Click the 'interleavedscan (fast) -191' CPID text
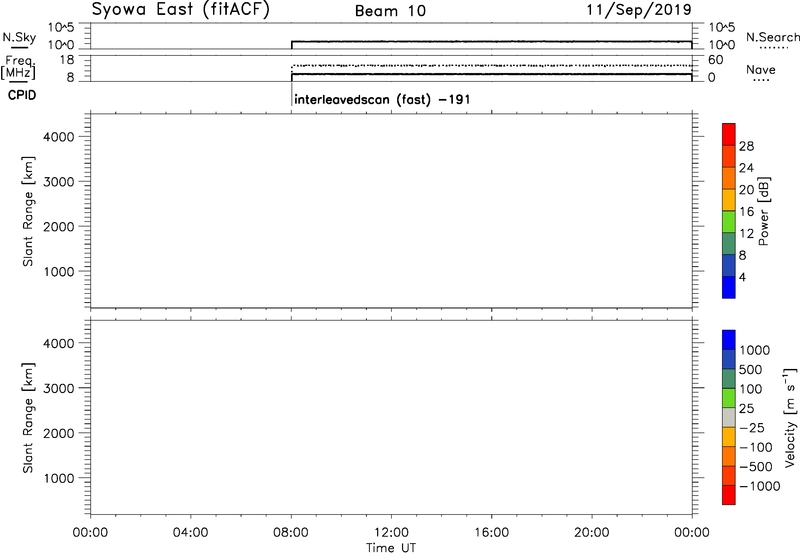 [377, 99]
